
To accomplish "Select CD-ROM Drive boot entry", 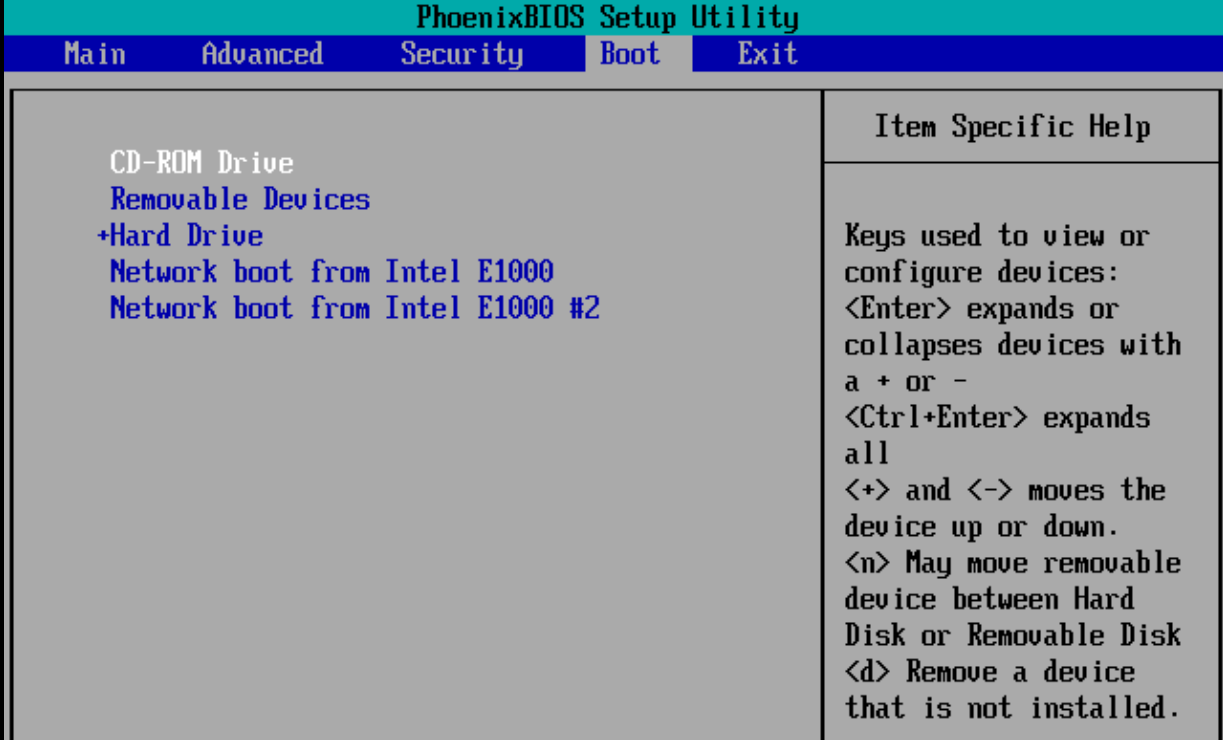I will point(202,163).
